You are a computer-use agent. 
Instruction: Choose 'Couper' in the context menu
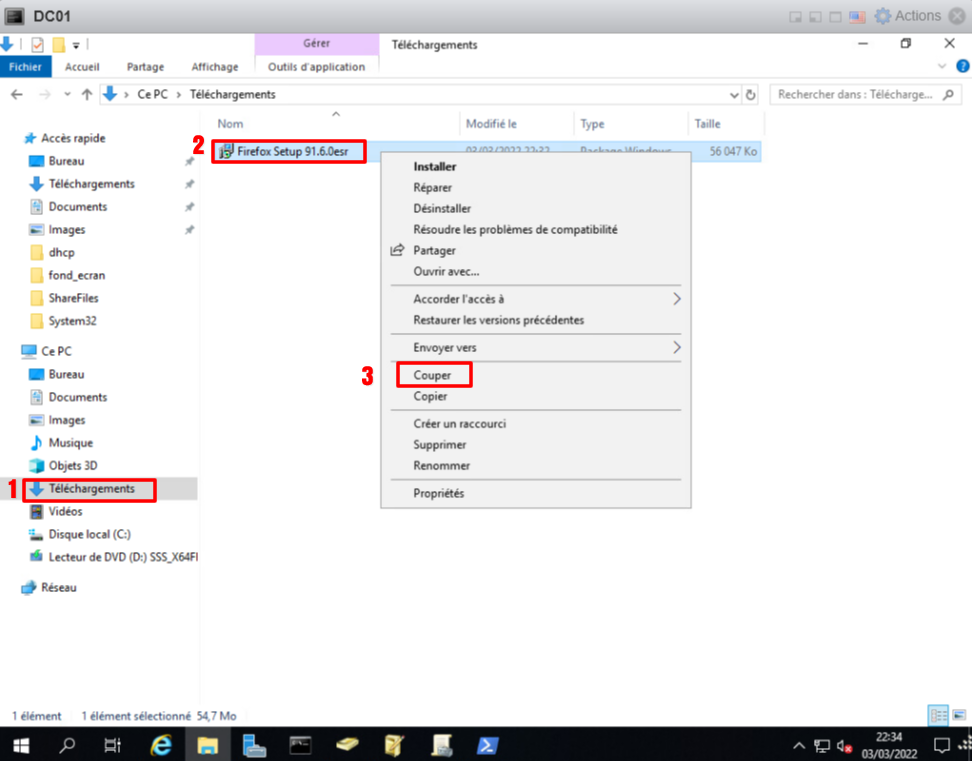[432, 376]
